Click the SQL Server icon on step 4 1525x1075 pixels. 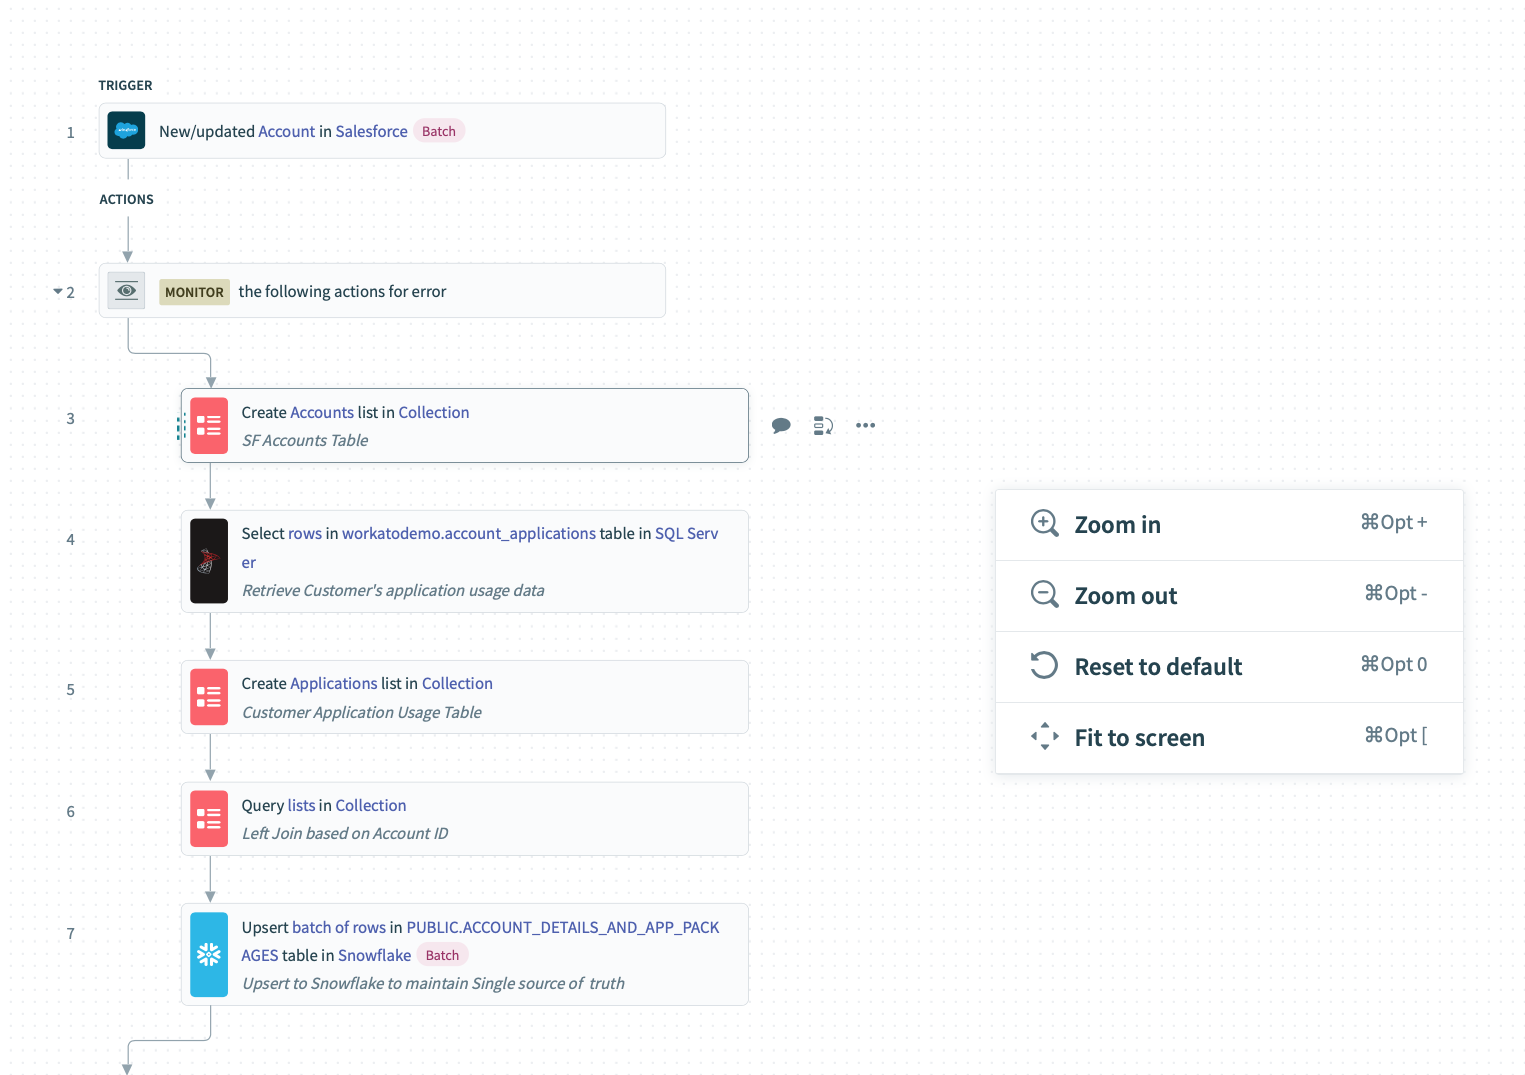click(x=209, y=561)
